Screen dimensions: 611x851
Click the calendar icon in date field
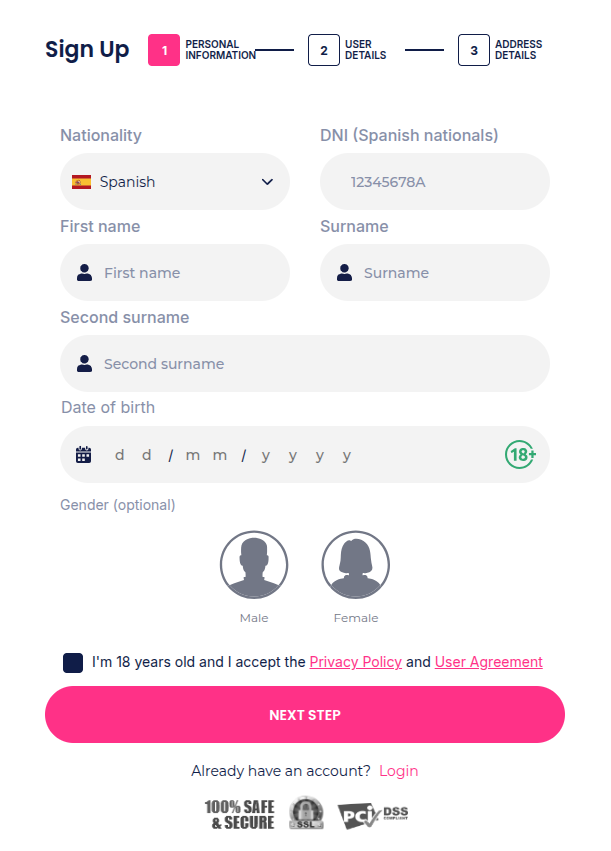[84, 455]
